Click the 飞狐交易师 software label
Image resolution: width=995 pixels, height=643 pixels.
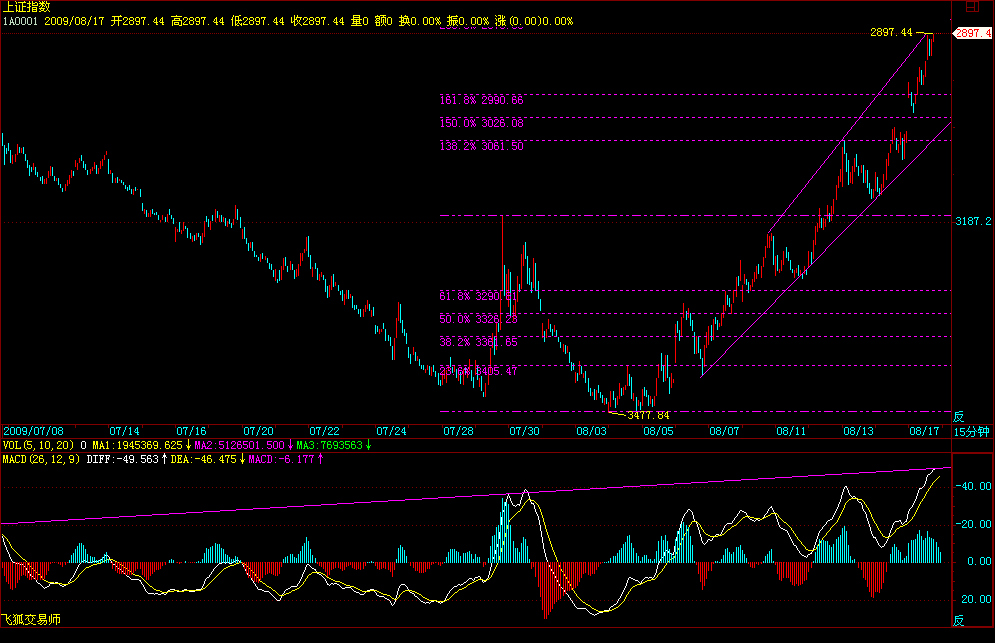tap(31, 620)
